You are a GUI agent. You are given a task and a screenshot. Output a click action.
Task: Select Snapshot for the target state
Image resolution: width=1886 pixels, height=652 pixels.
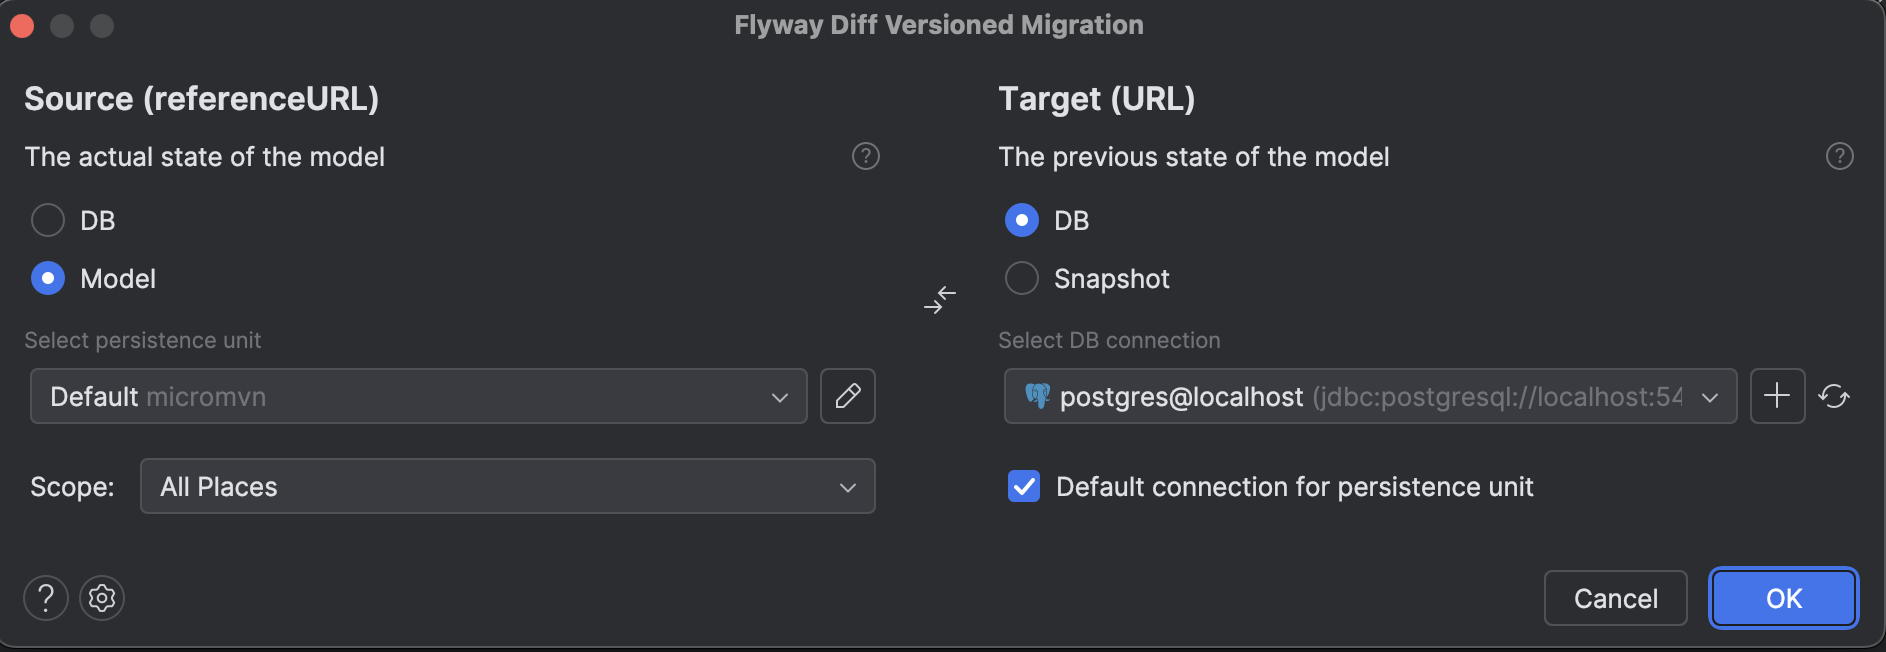click(x=1021, y=278)
